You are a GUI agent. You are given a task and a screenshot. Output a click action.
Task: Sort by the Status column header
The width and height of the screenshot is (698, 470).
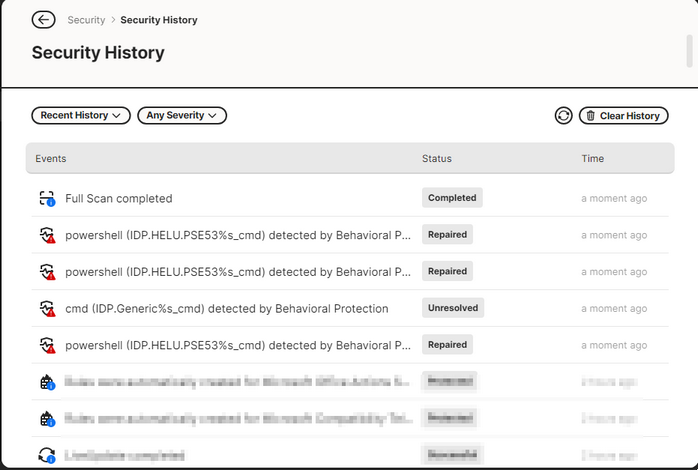[x=437, y=159]
